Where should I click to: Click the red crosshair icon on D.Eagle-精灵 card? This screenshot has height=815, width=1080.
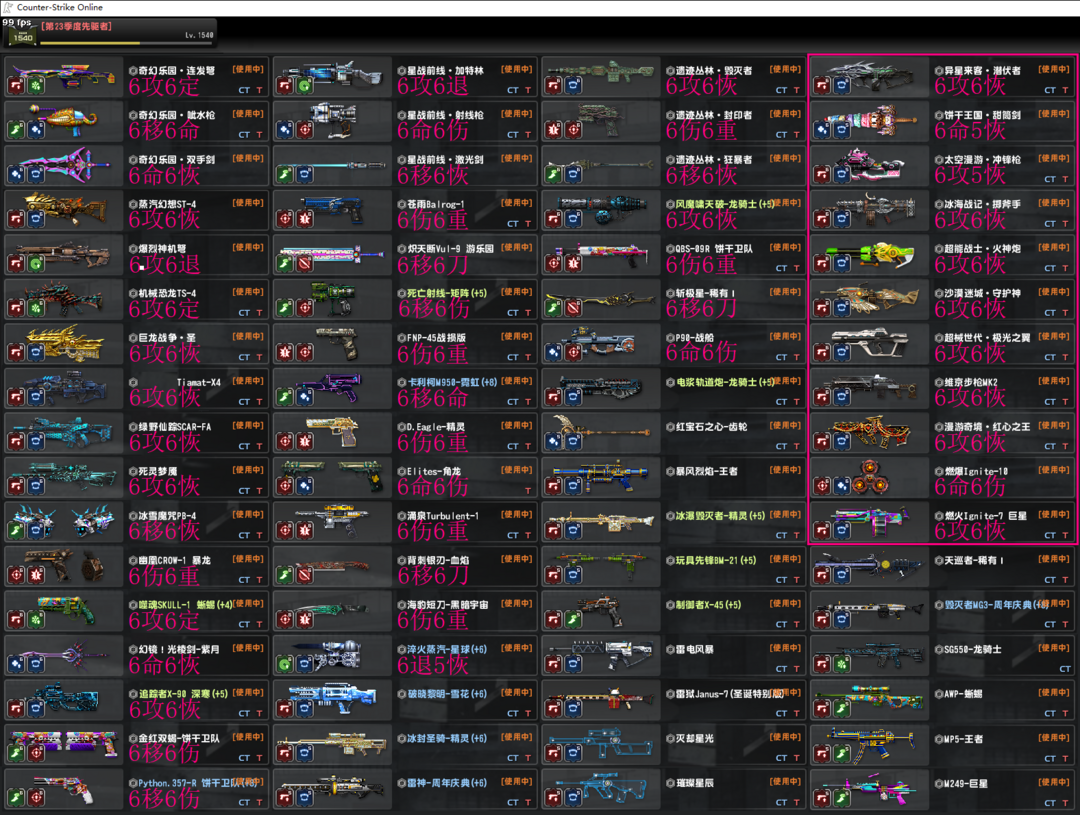point(284,442)
